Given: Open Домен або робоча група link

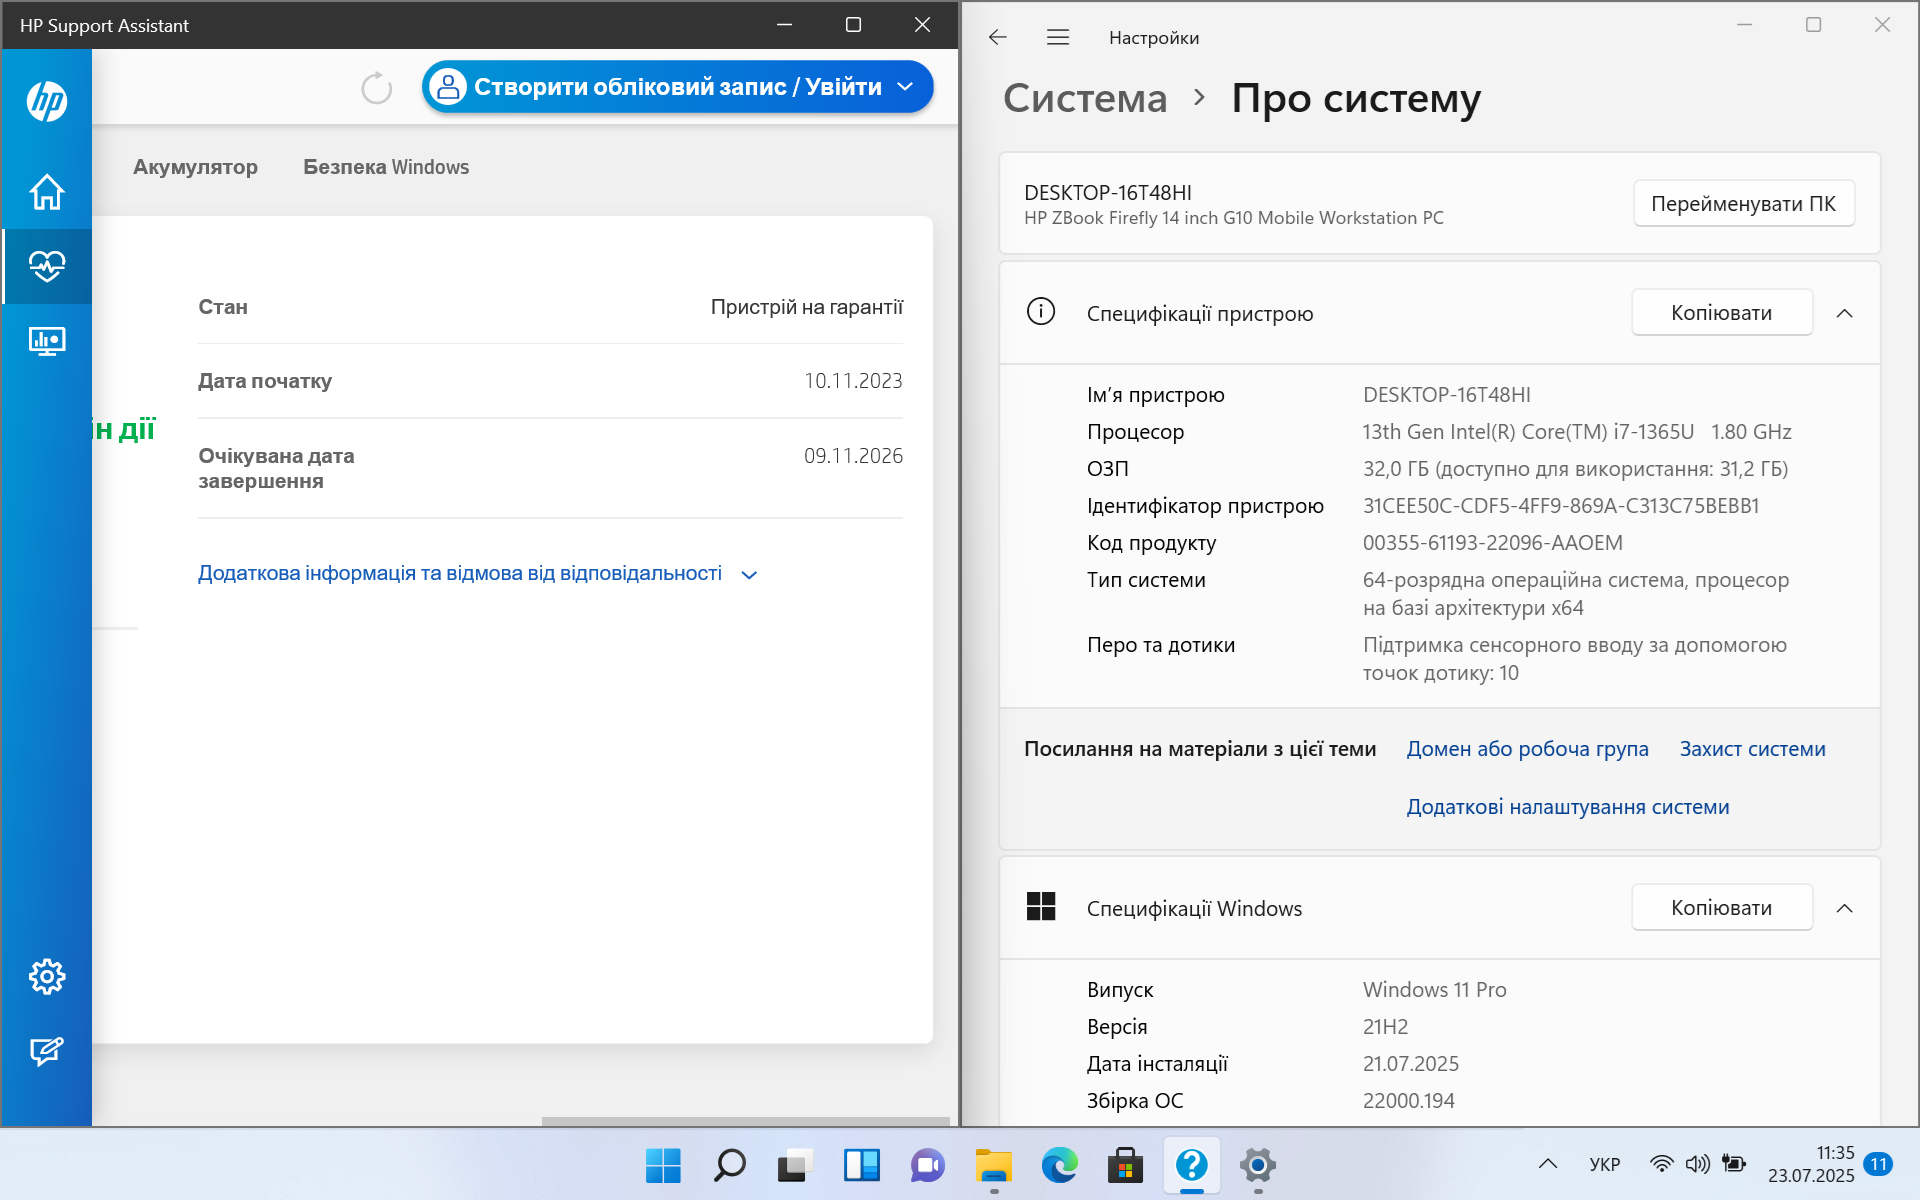Looking at the screenshot, I should coord(1527,749).
